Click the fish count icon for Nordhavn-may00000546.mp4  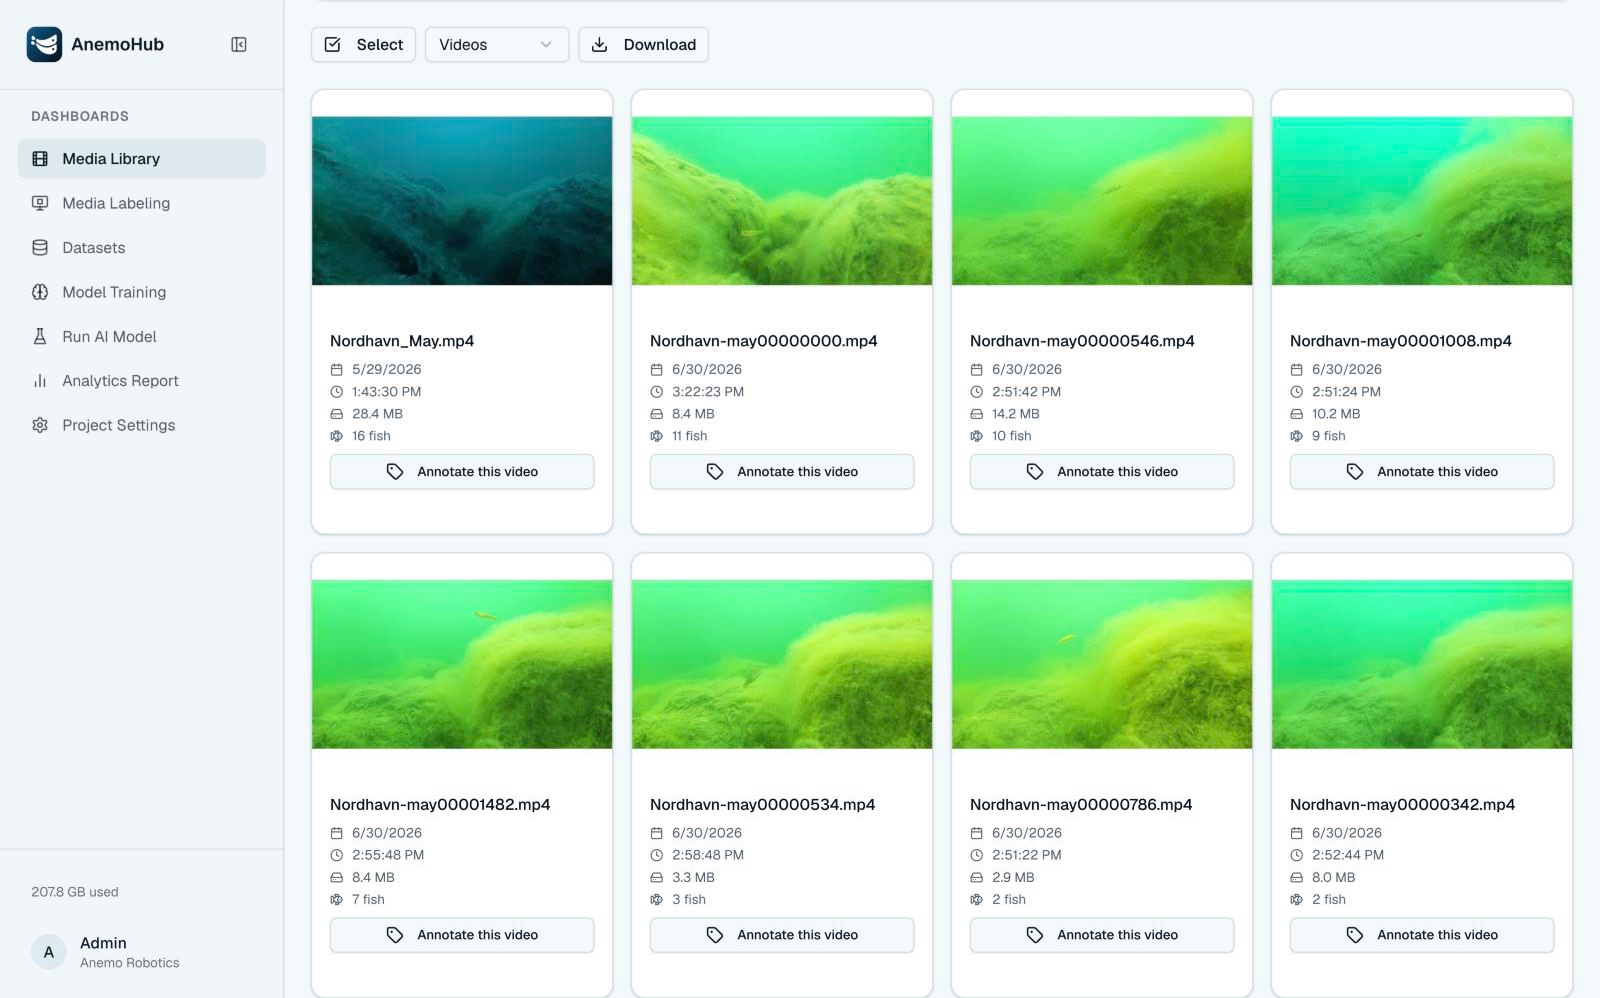[x=977, y=436]
